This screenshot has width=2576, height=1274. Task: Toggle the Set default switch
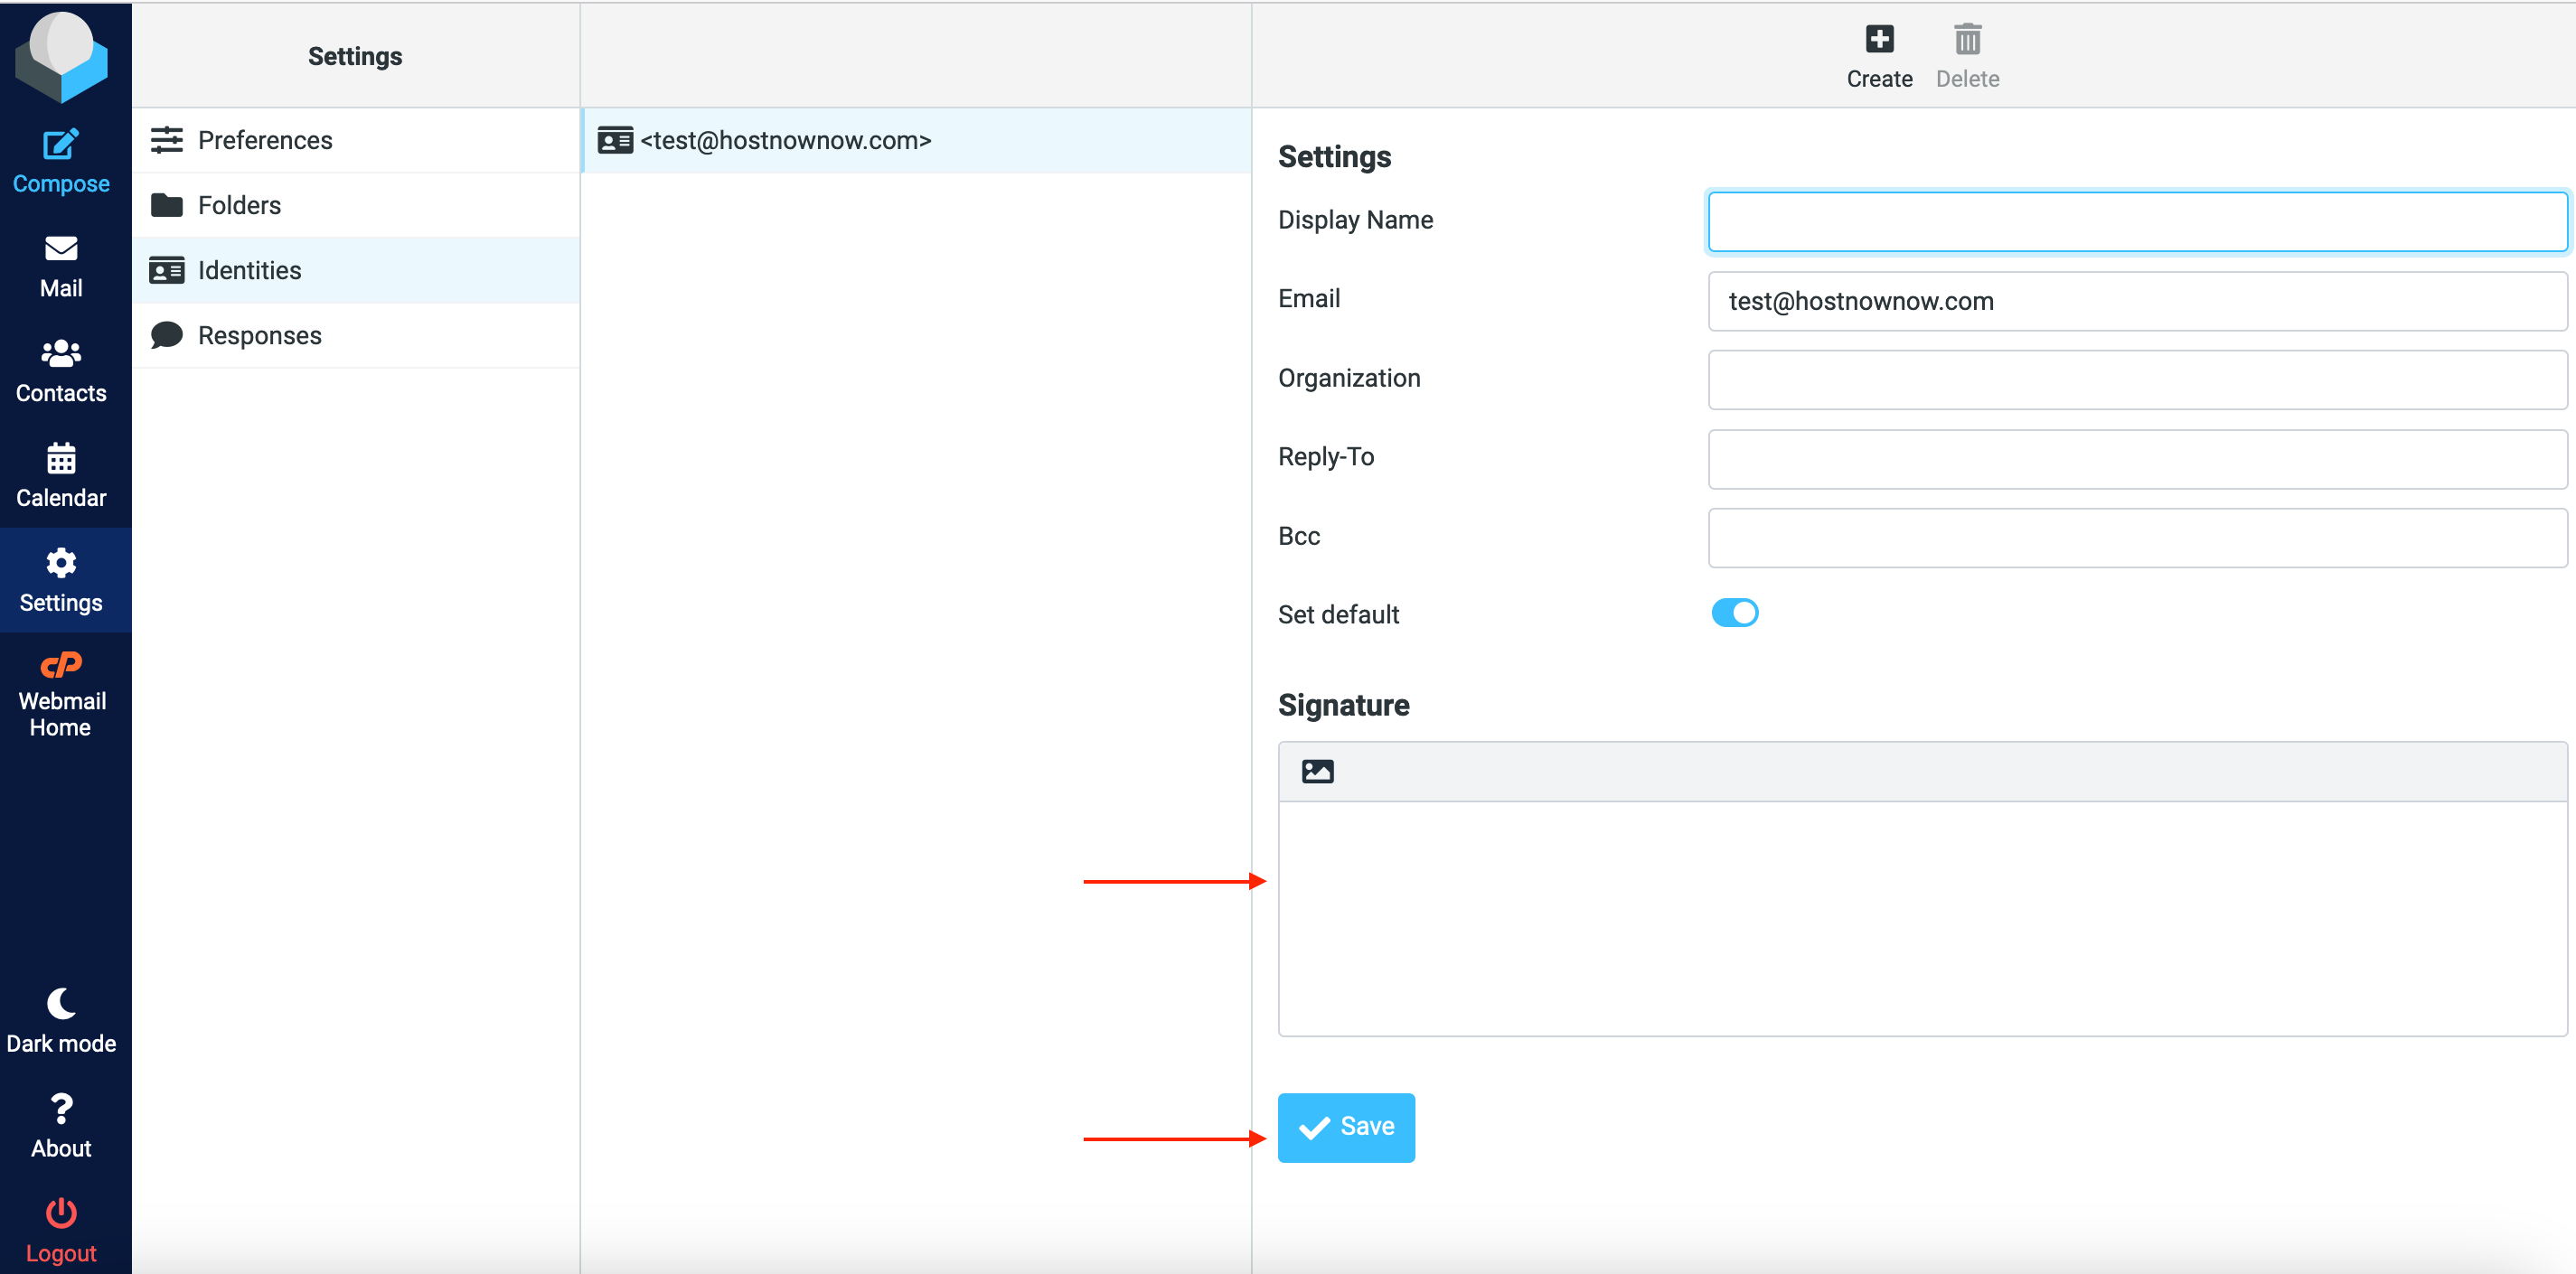[x=1734, y=613]
